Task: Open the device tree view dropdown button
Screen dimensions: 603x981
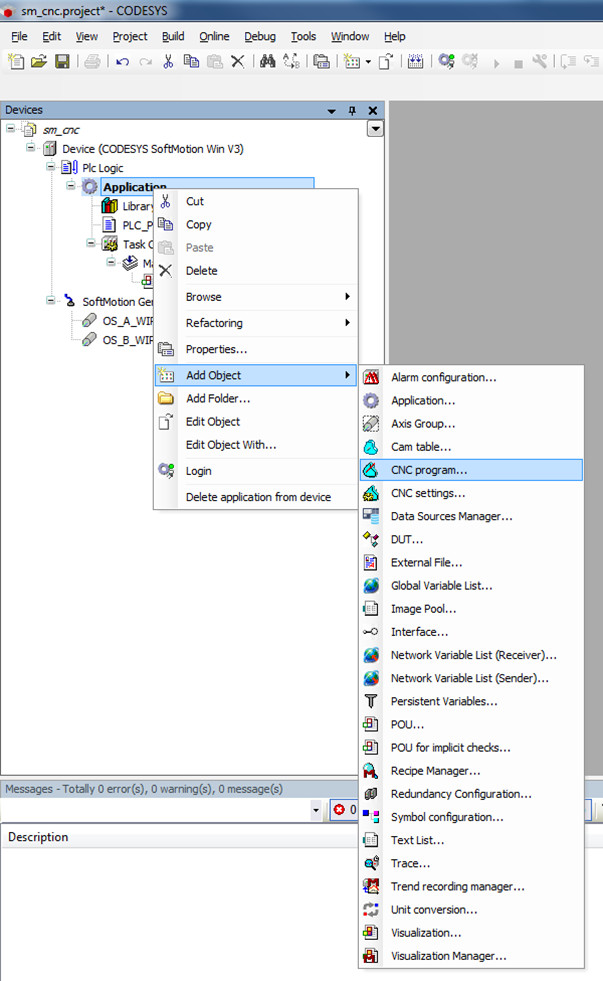Action: 375,129
